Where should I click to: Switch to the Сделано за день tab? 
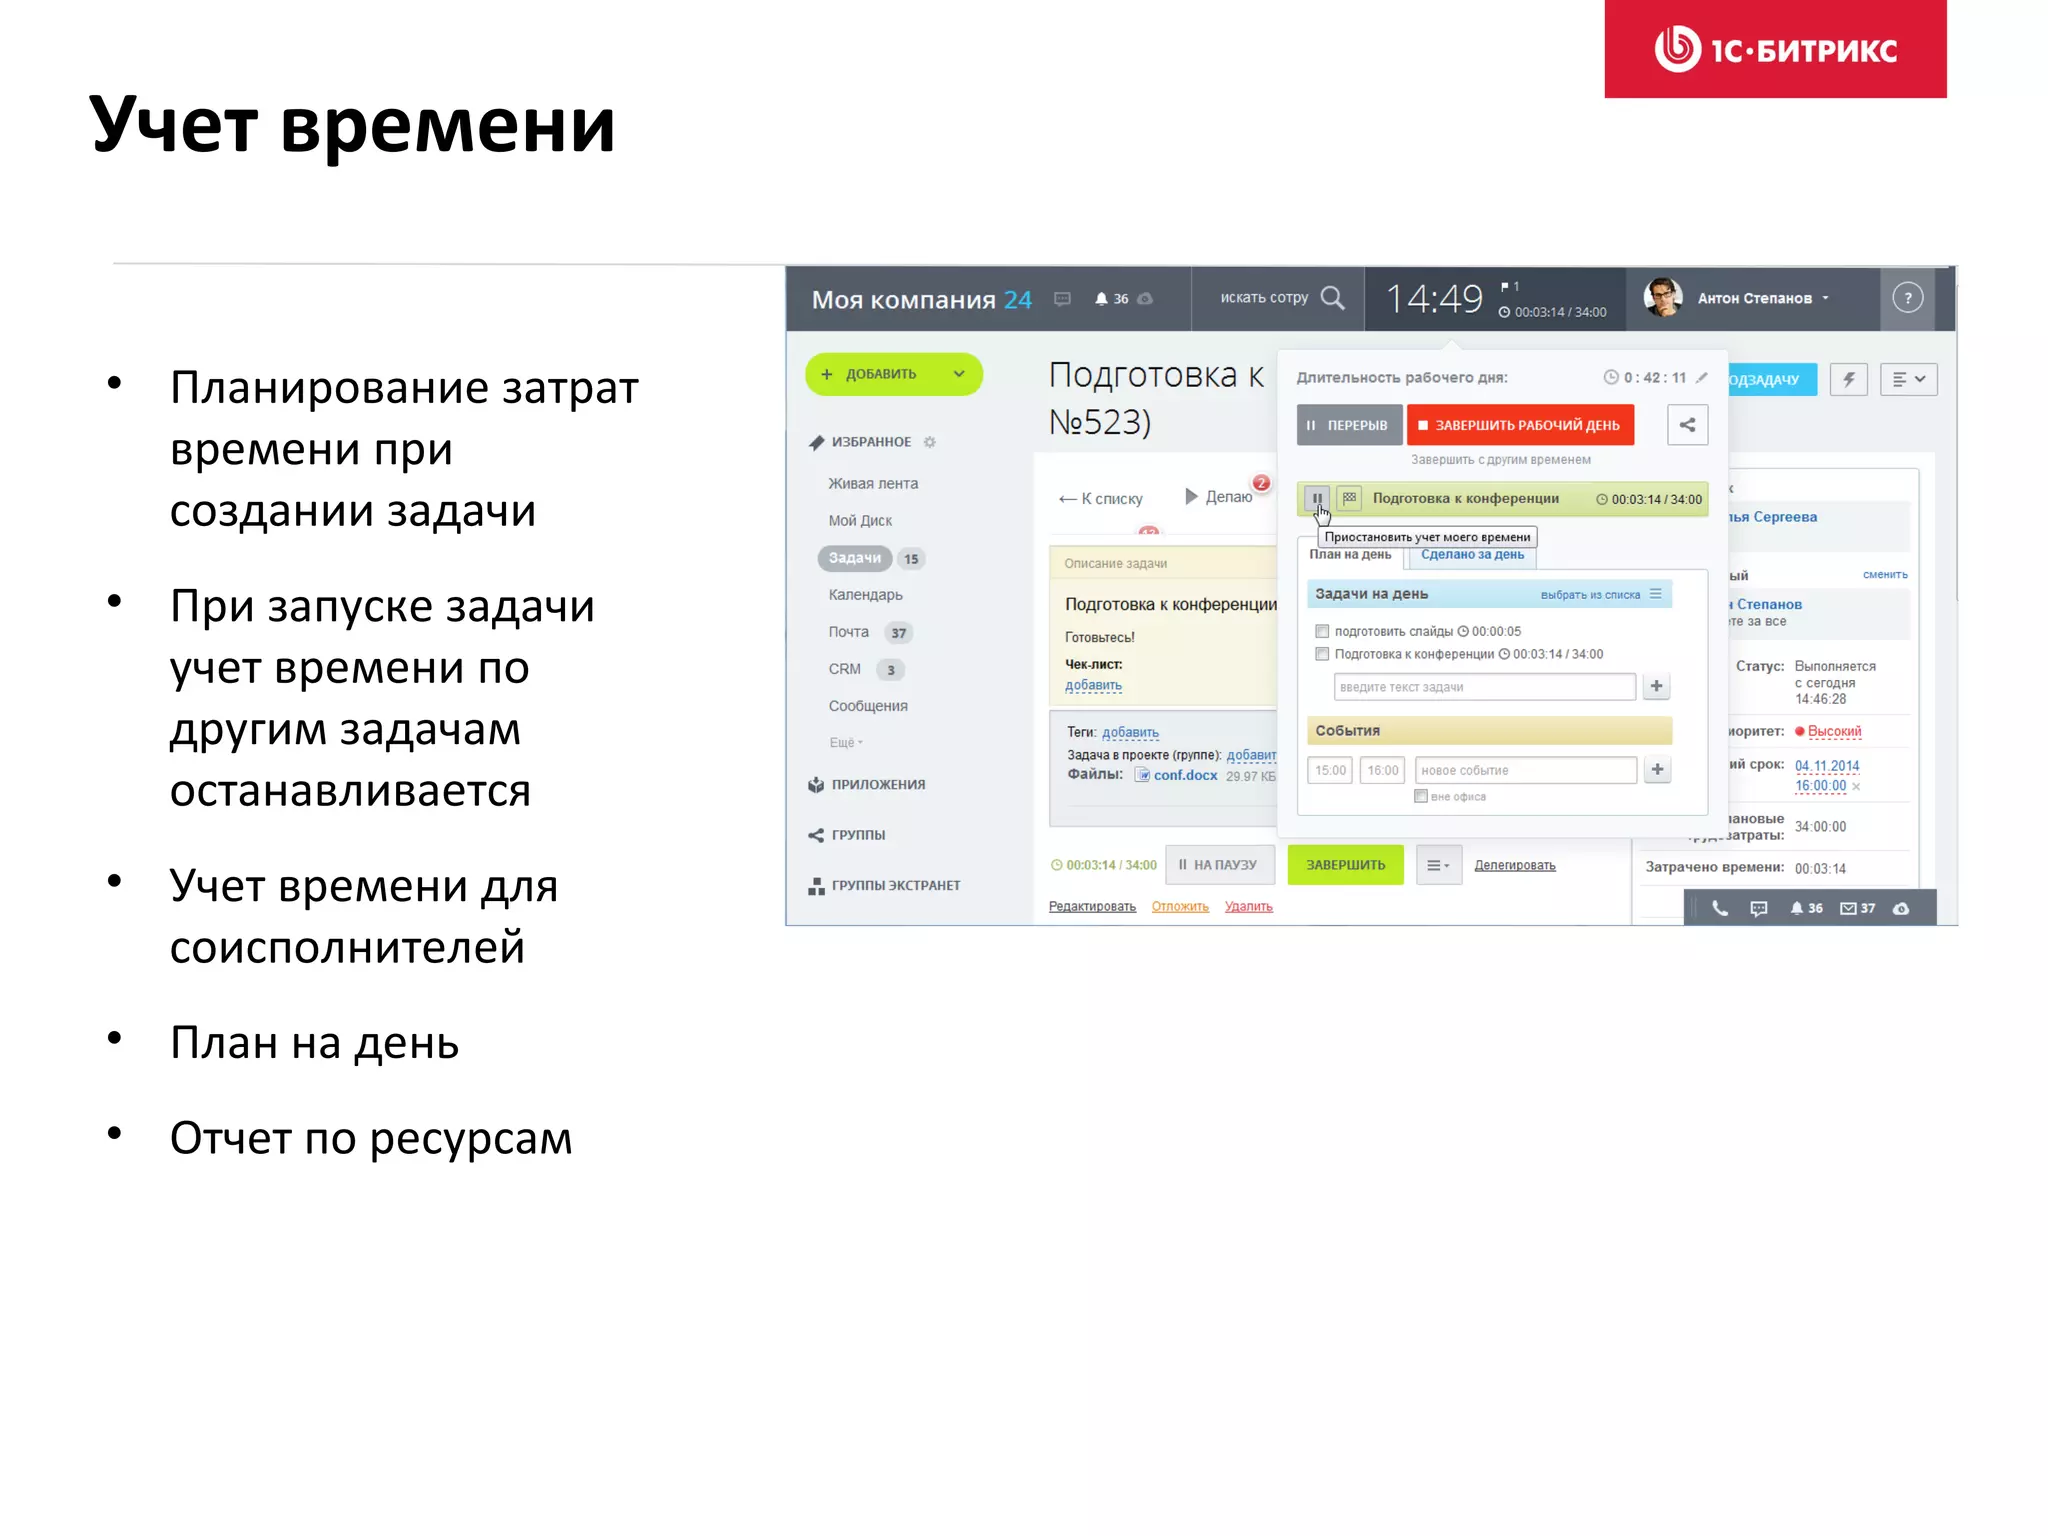[x=1472, y=555]
